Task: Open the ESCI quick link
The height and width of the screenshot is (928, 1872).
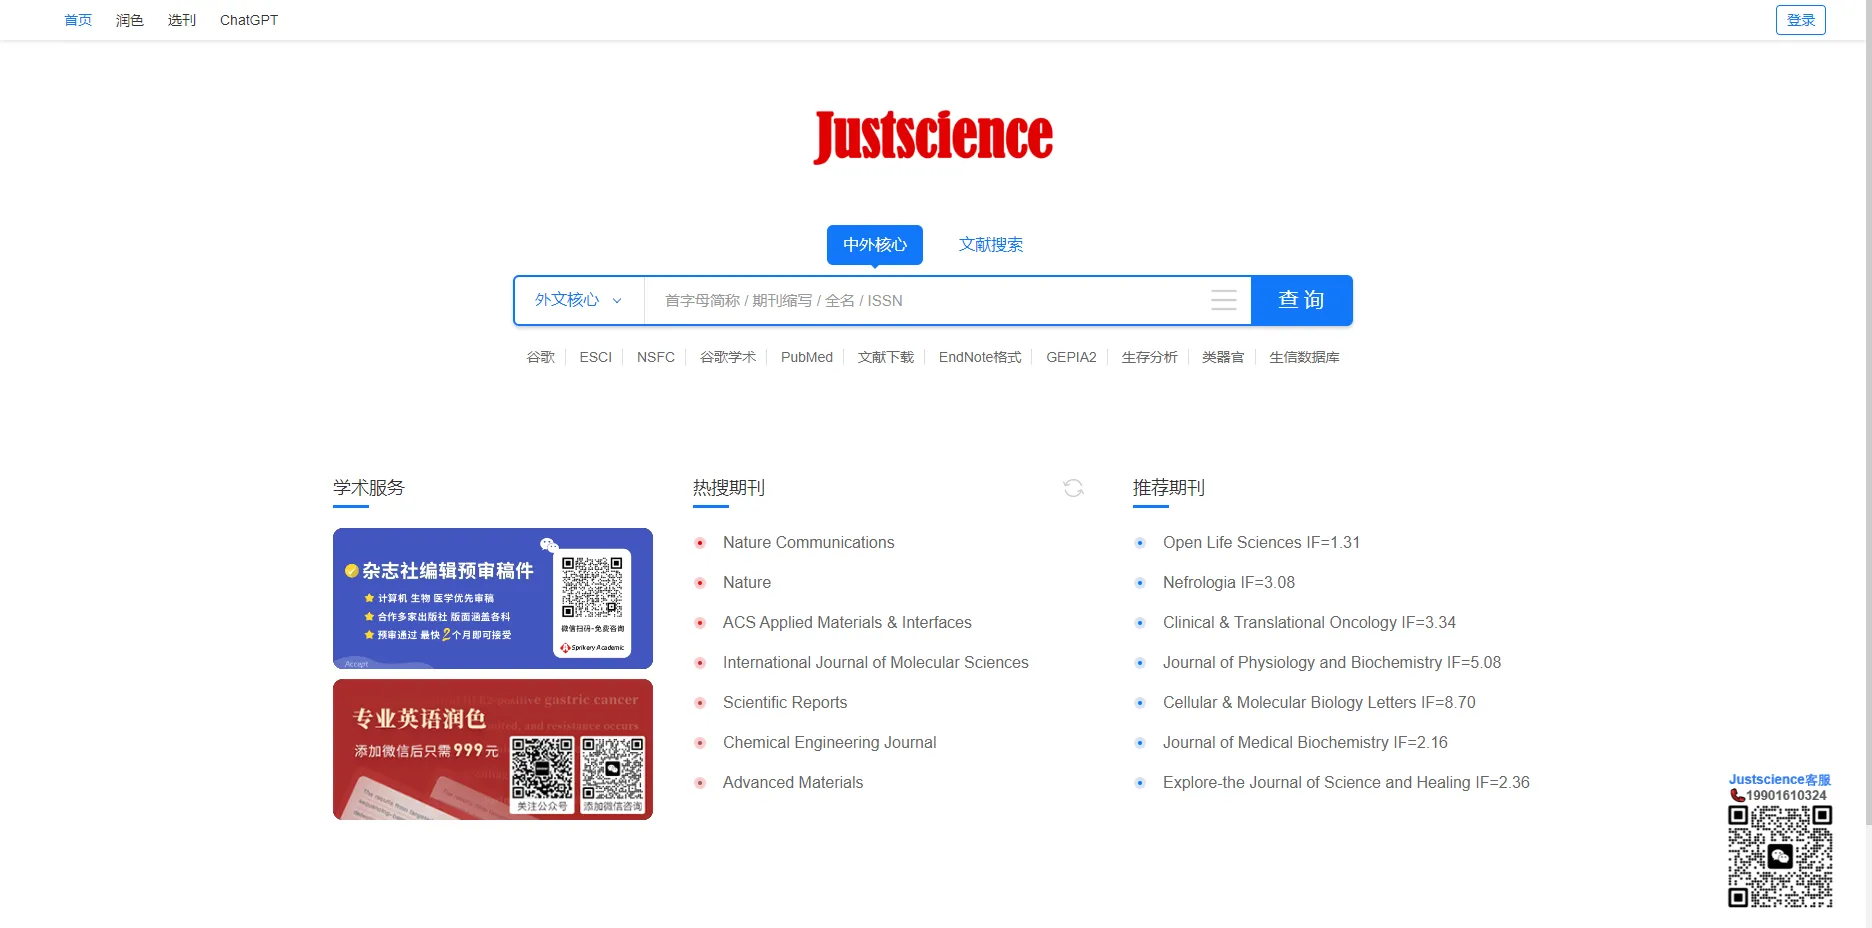Action: 596,357
